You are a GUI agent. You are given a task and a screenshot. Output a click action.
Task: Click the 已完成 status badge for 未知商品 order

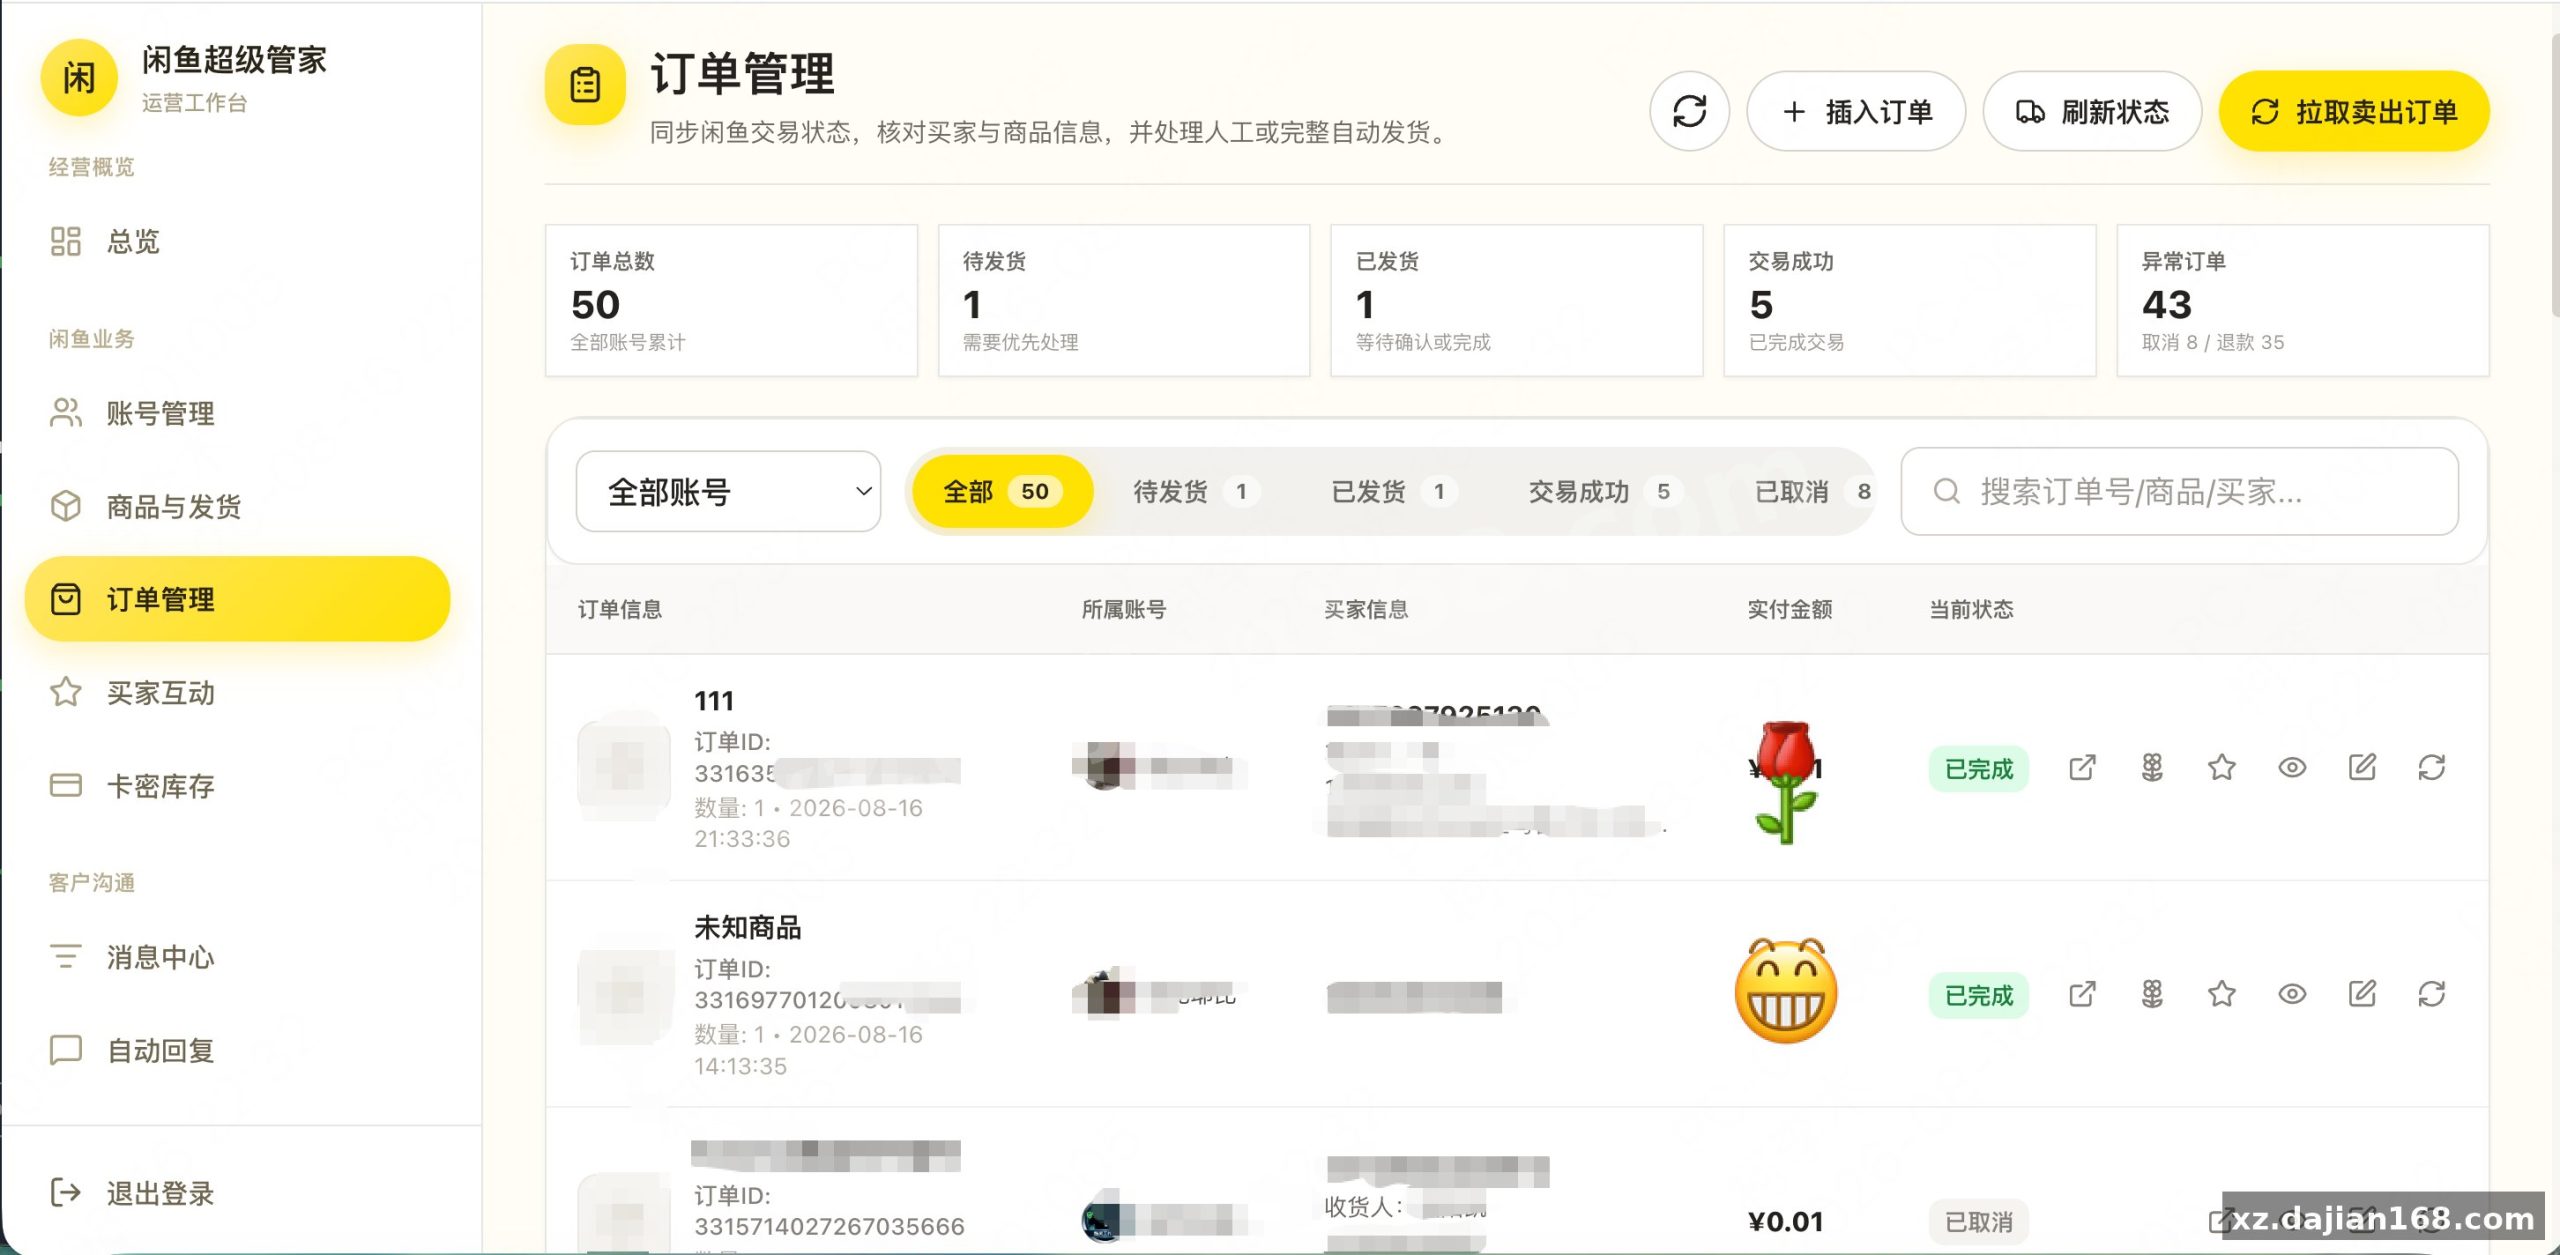[1978, 996]
